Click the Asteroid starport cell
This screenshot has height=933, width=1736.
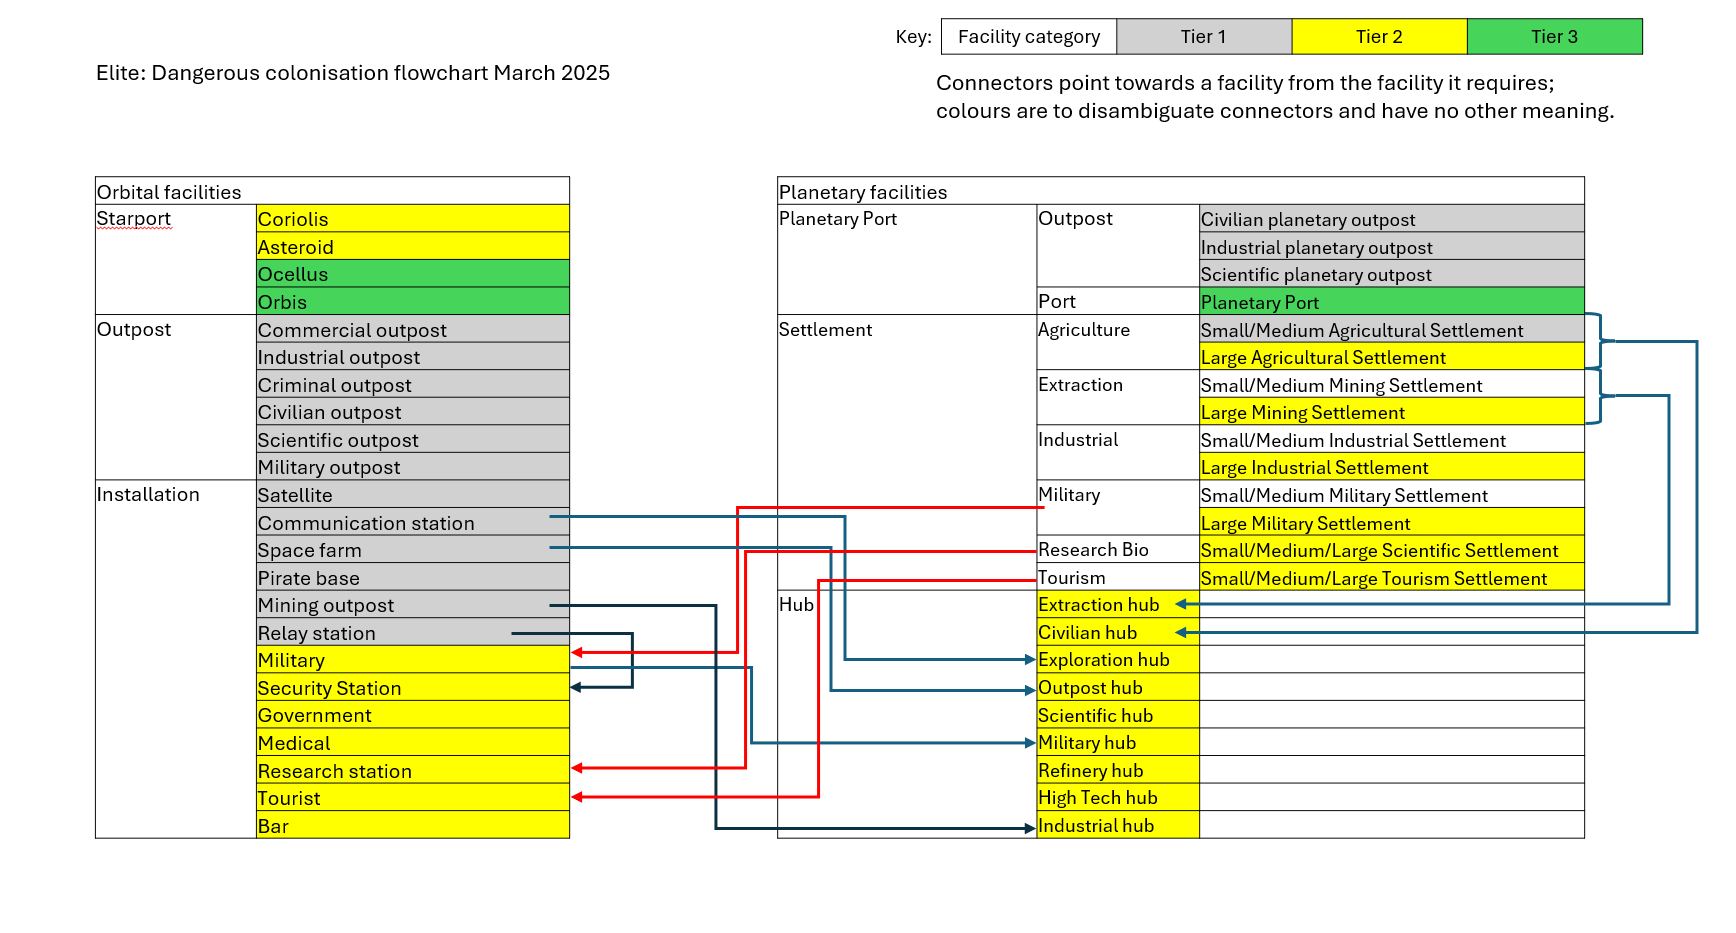(x=413, y=246)
